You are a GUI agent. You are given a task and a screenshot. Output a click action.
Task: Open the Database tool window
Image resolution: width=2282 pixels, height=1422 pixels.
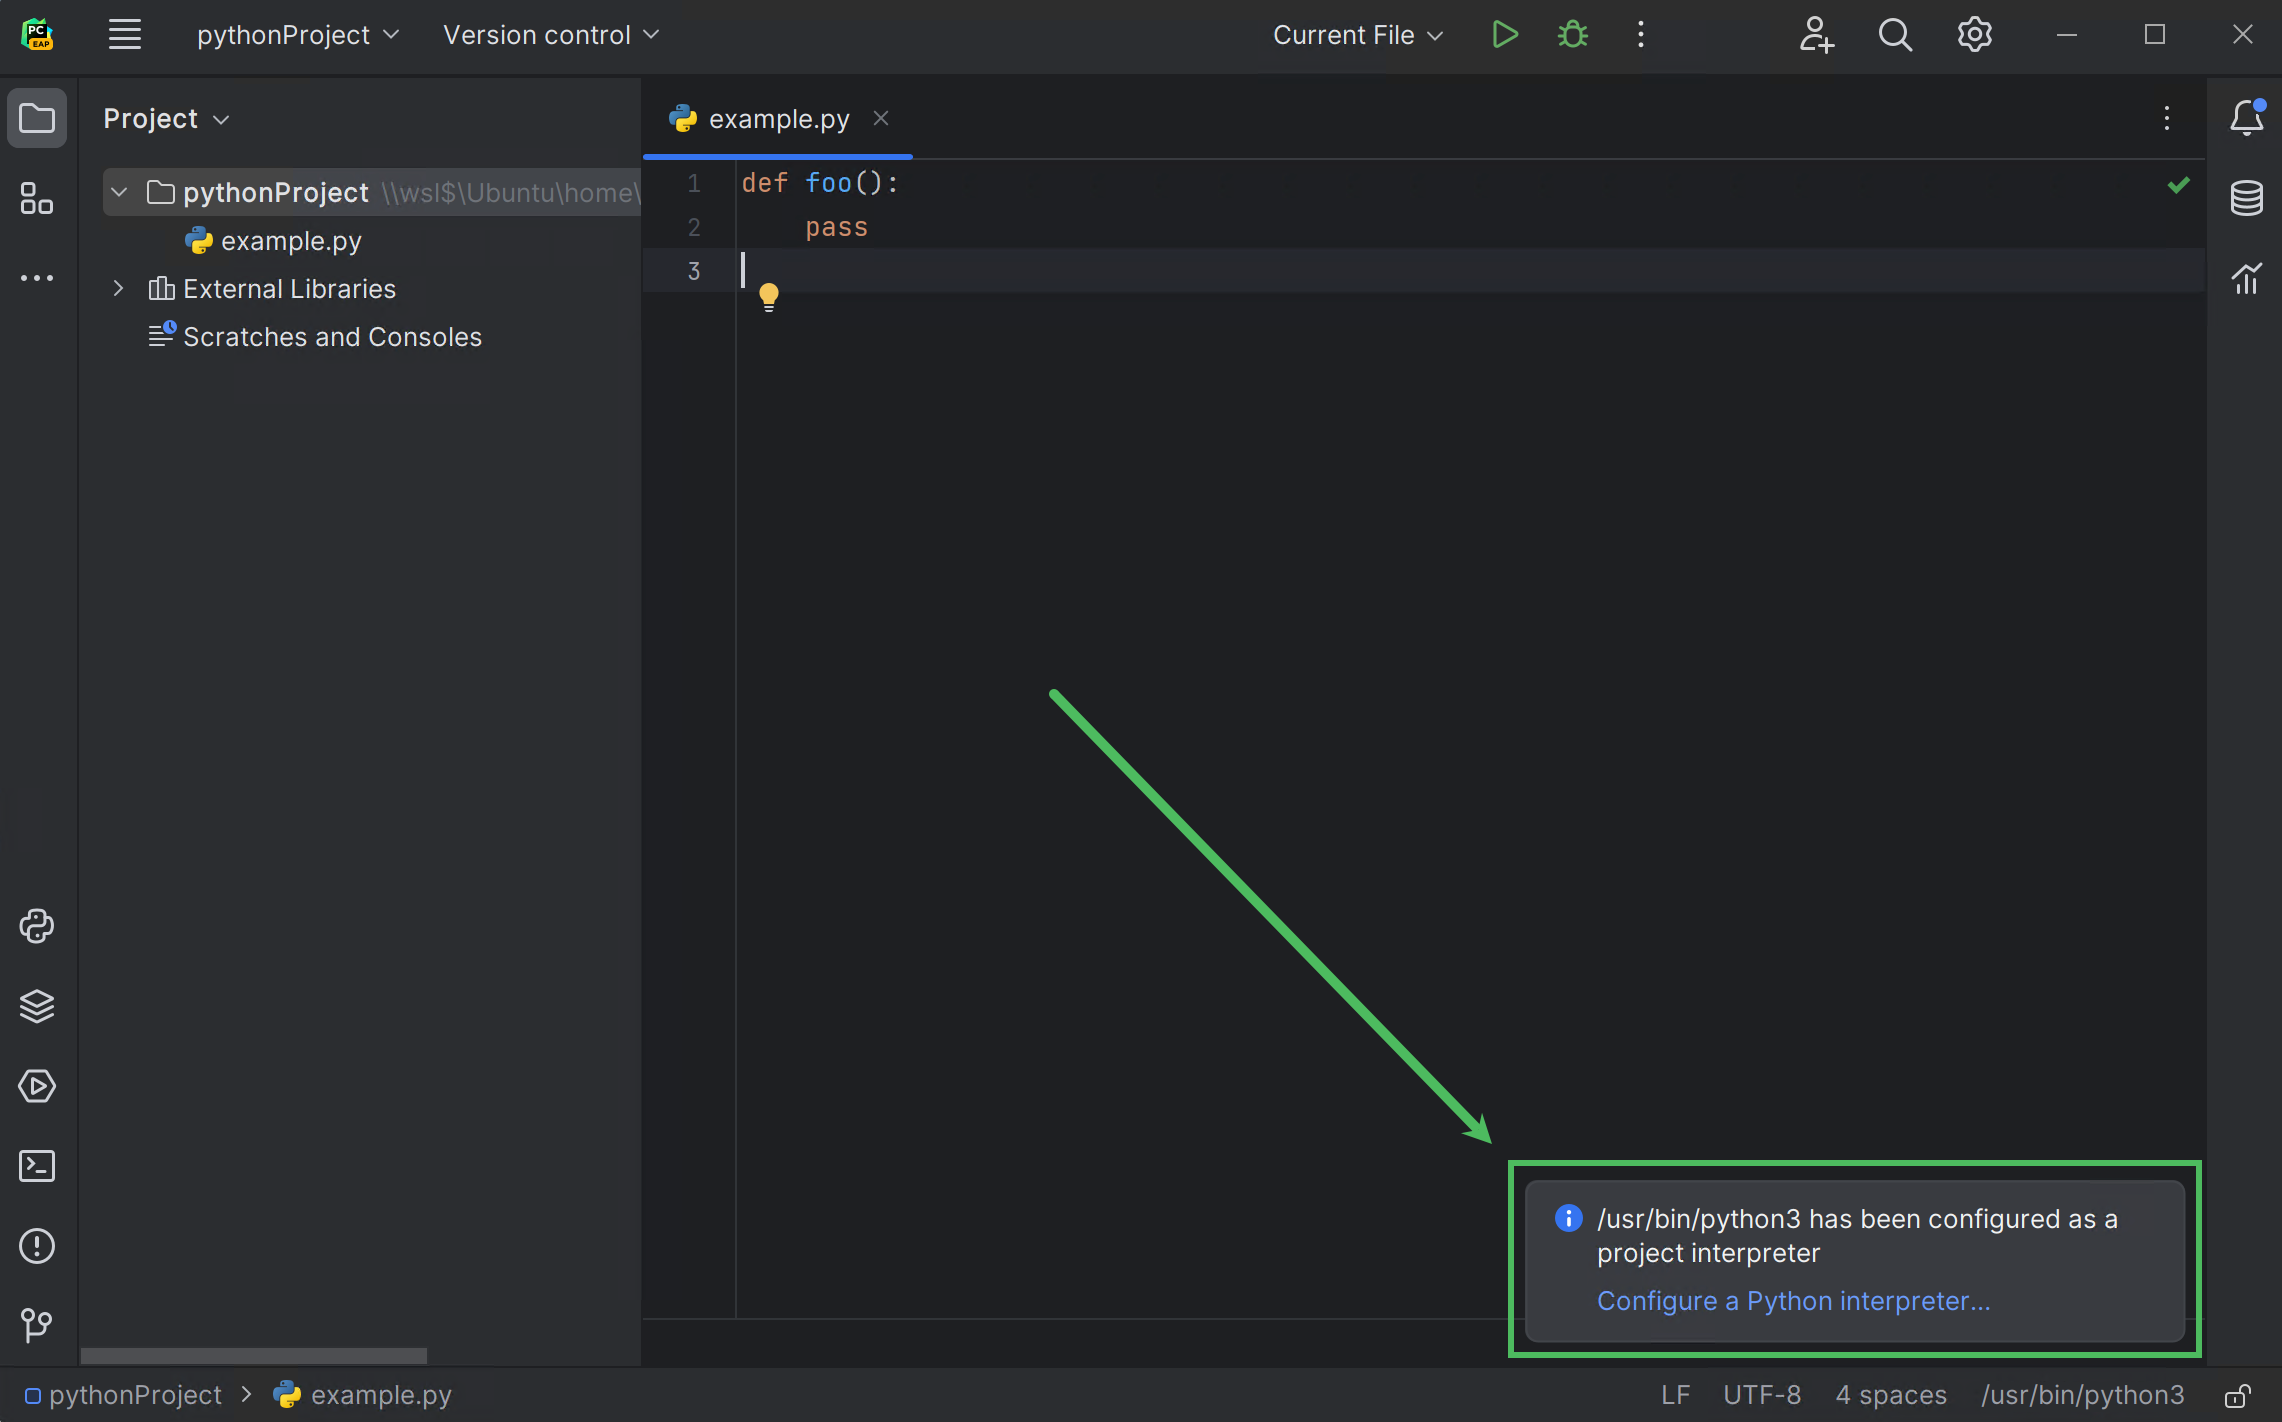(x=2246, y=198)
